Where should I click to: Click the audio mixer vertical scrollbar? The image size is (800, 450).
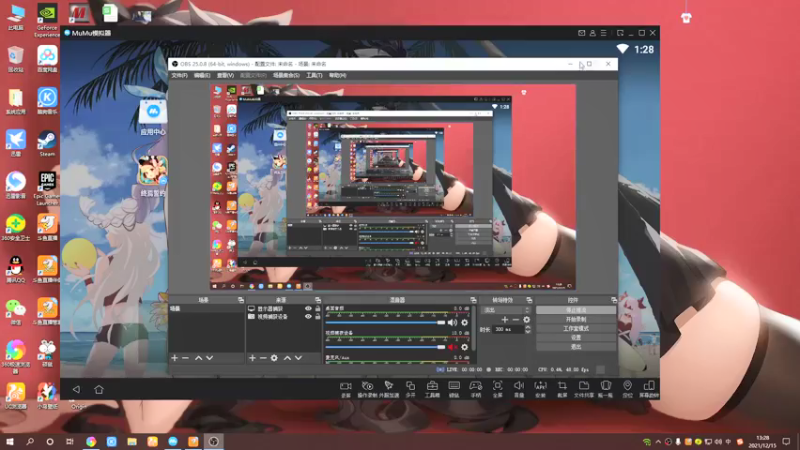click(x=474, y=328)
